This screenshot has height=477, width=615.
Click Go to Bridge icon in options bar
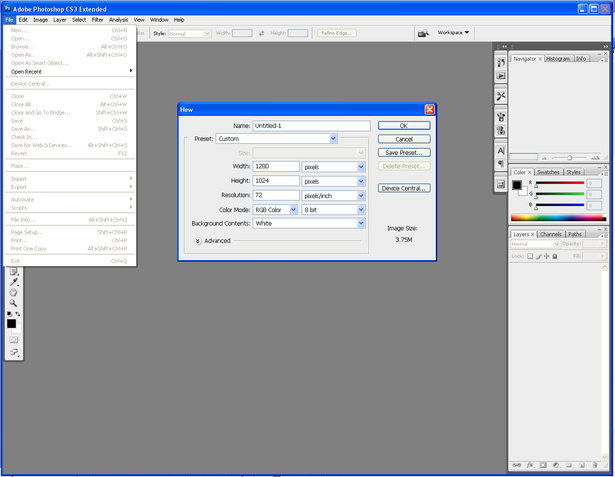[423, 33]
